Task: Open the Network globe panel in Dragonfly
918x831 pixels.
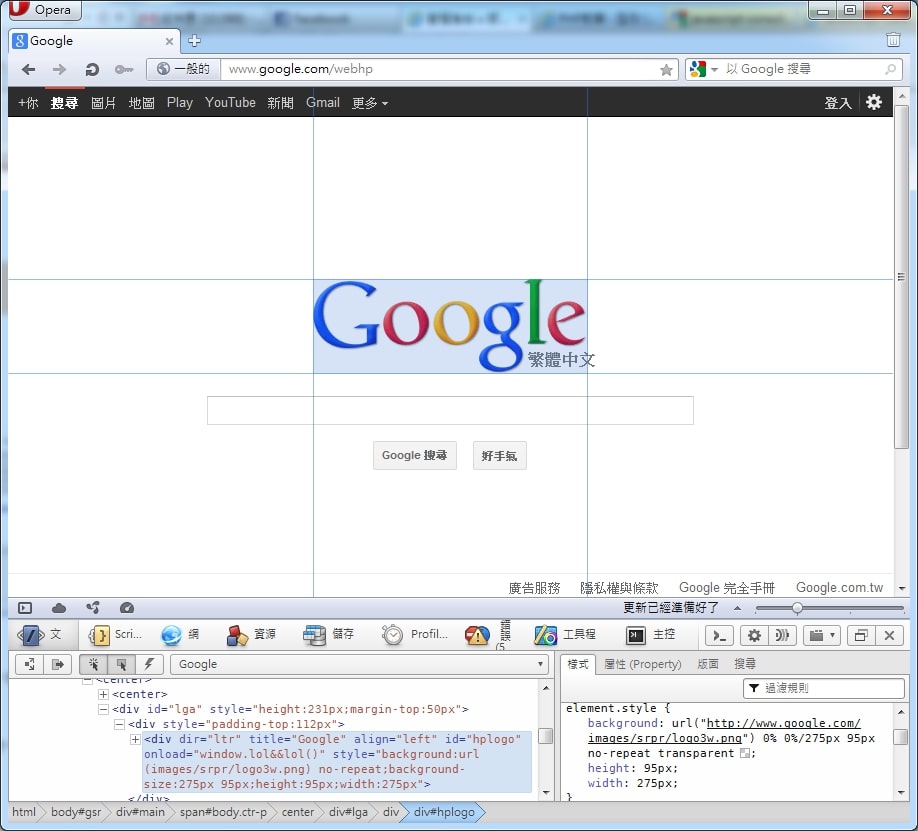Action: pos(181,635)
